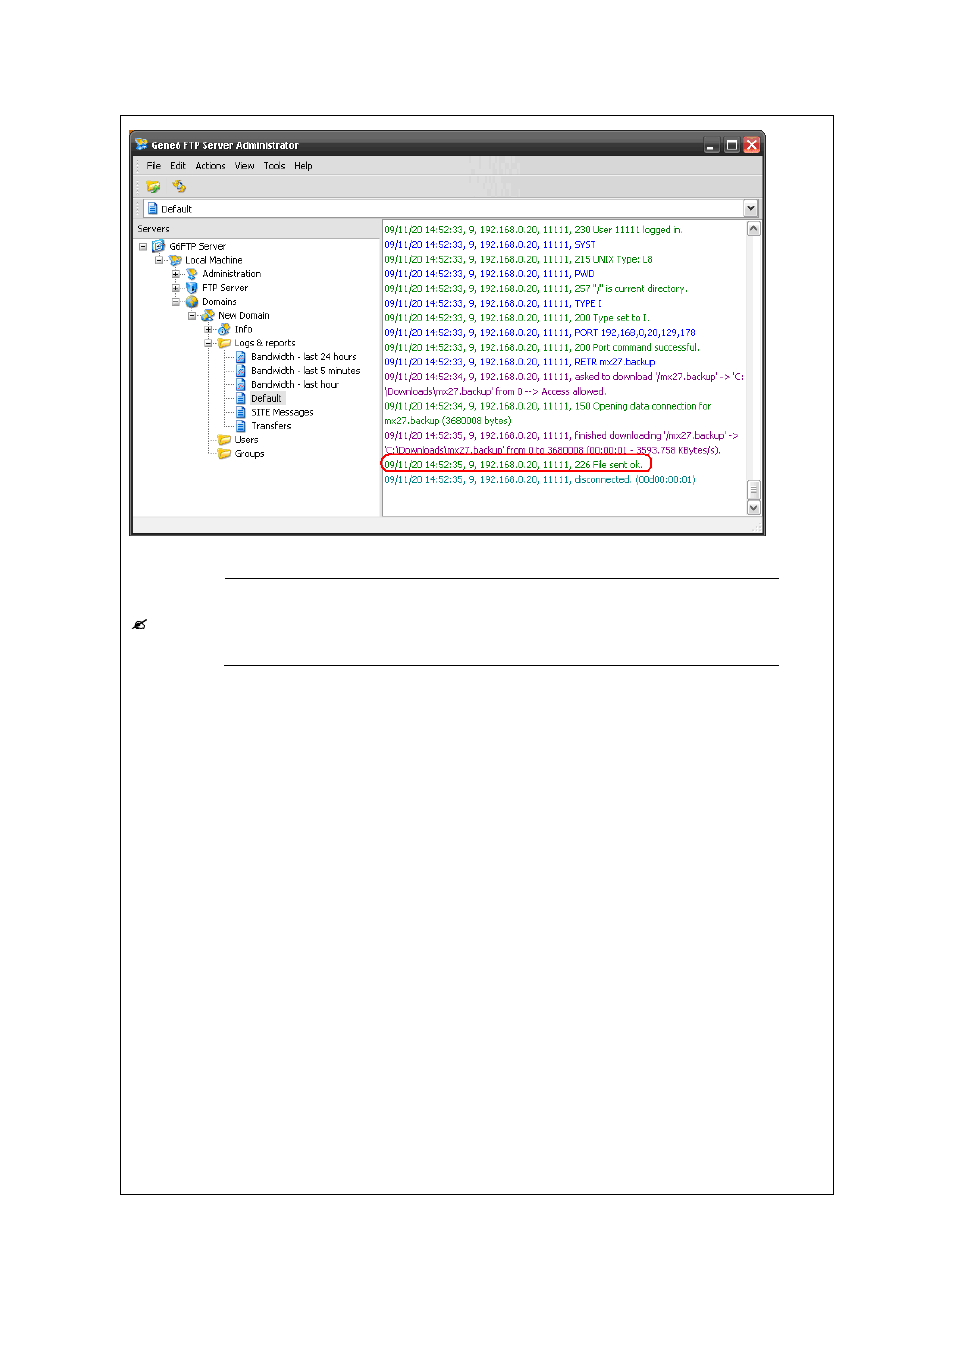Viewport: 954px width, 1350px height.
Task: Click the log vertical scrollbar thumb
Action: tap(754, 490)
